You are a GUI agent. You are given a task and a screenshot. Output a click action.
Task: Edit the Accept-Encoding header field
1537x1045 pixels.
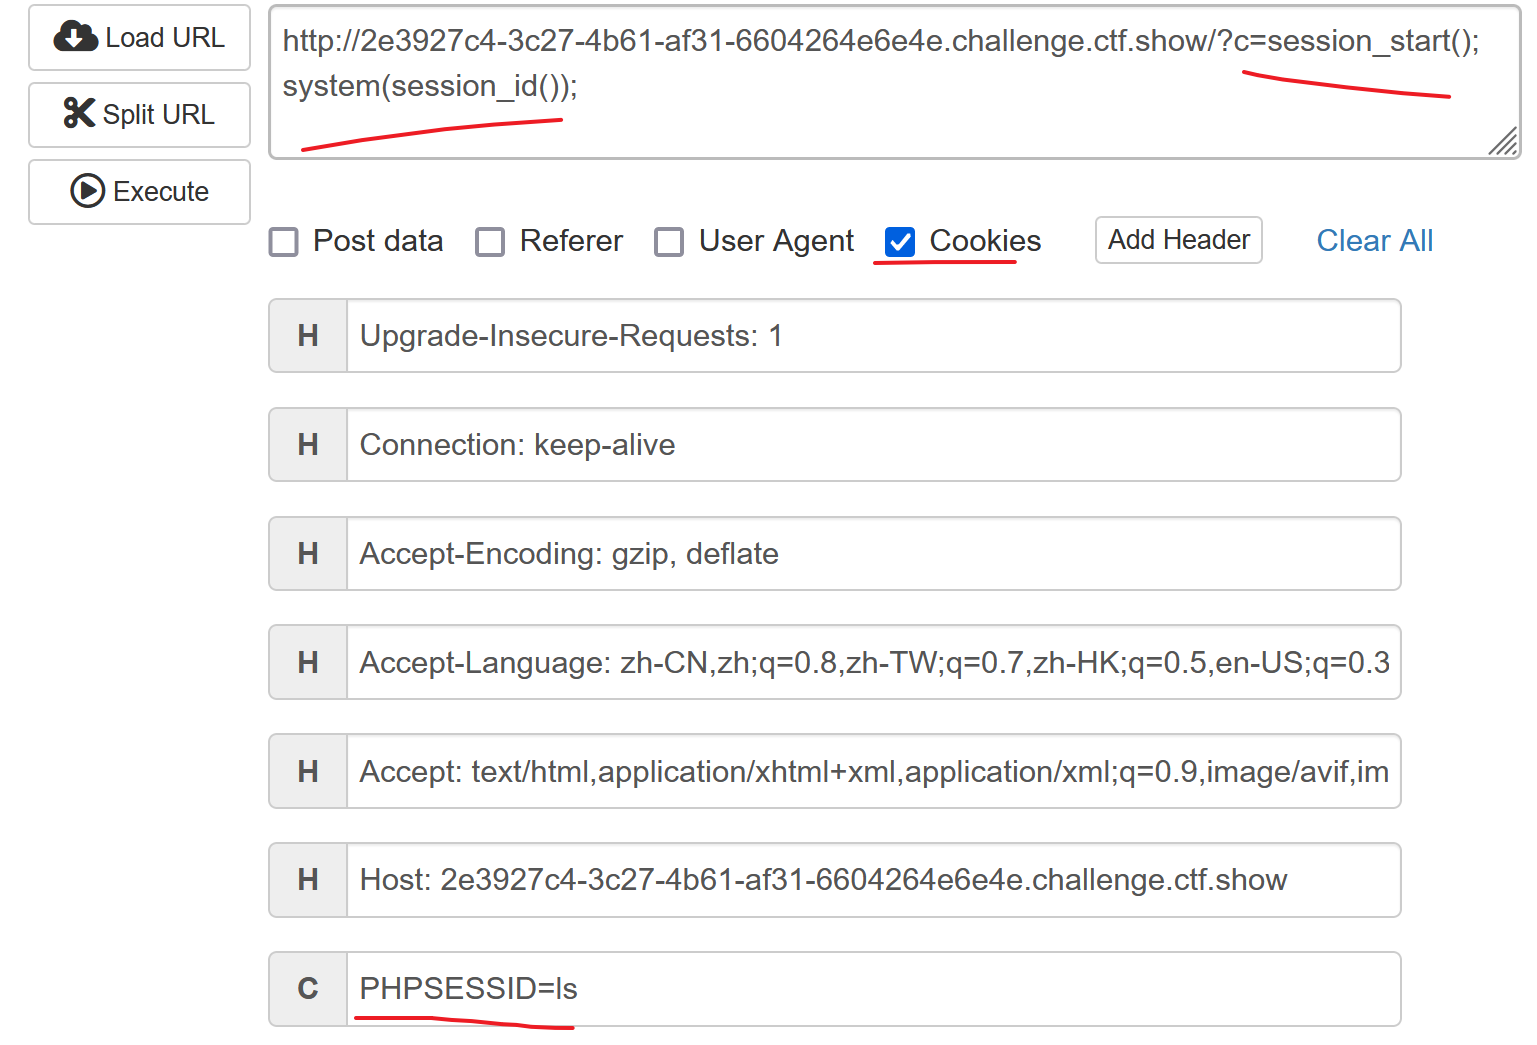[x=873, y=554]
